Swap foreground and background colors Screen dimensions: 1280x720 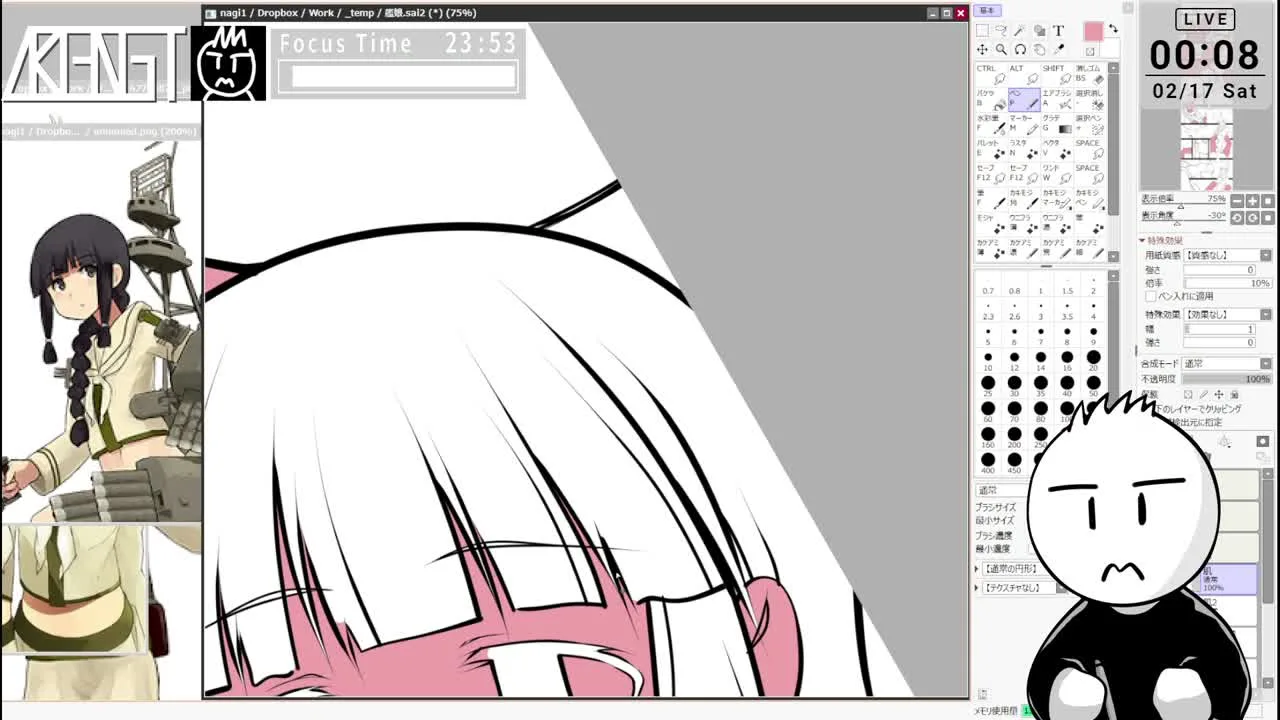point(1113,30)
